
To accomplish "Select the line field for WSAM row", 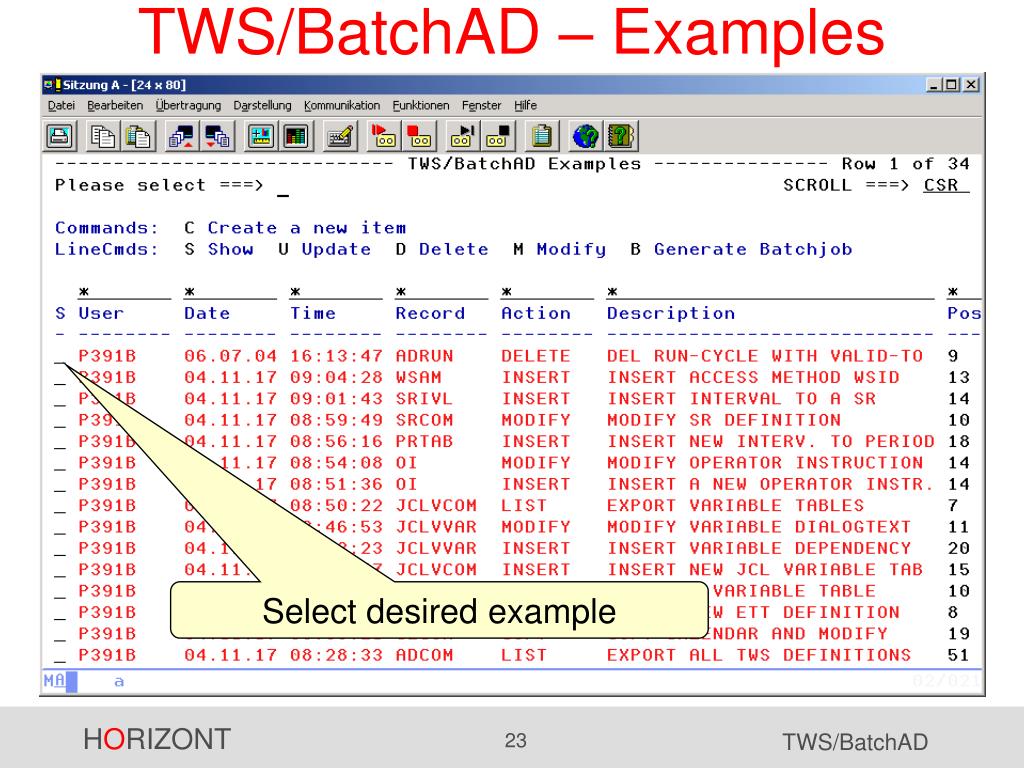I will pos(60,378).
